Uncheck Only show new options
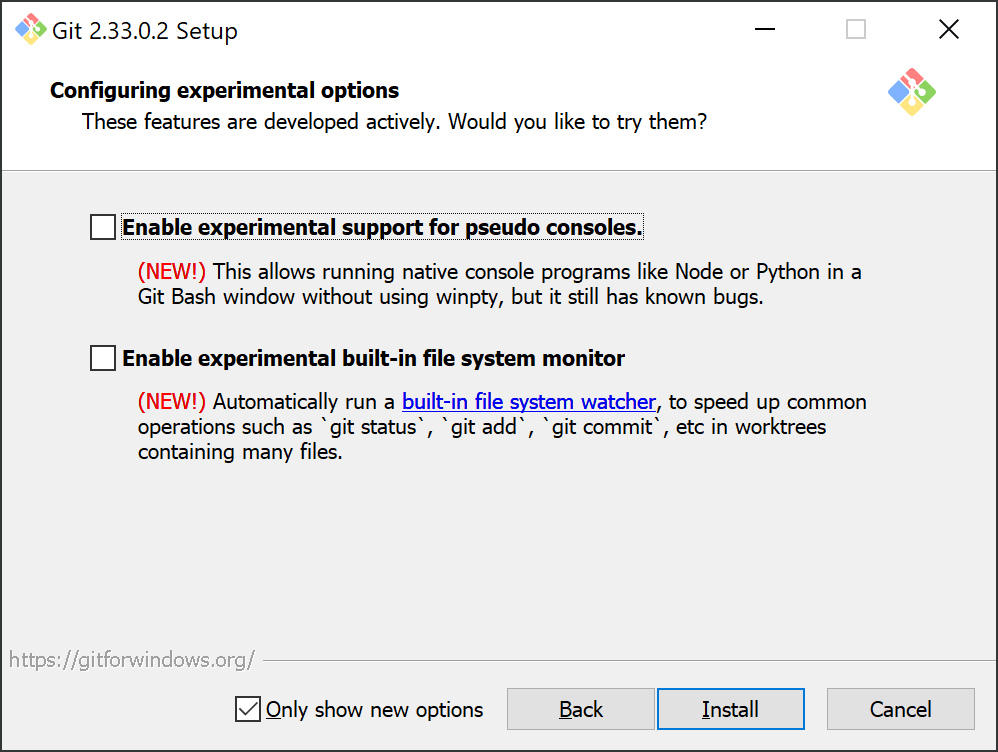Image resolution: width=998 pixels, height=752 pixels. (248, 709)
